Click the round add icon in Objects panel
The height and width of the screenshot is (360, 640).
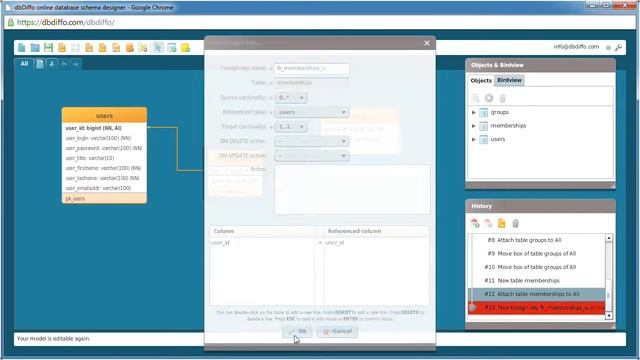click(489, 98)
